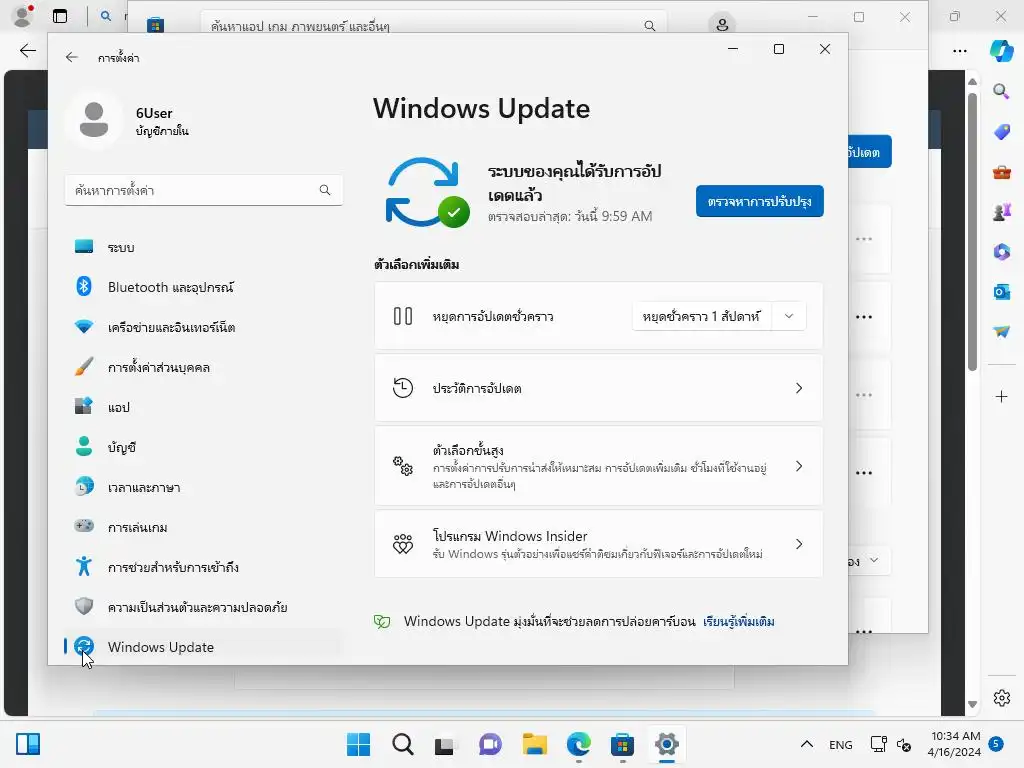Image resolution: width=1024 pixels, height=768 pixels.
Task: Open the Edge sidebar Microsoft 365 icon
Action: coord(1001,251)
